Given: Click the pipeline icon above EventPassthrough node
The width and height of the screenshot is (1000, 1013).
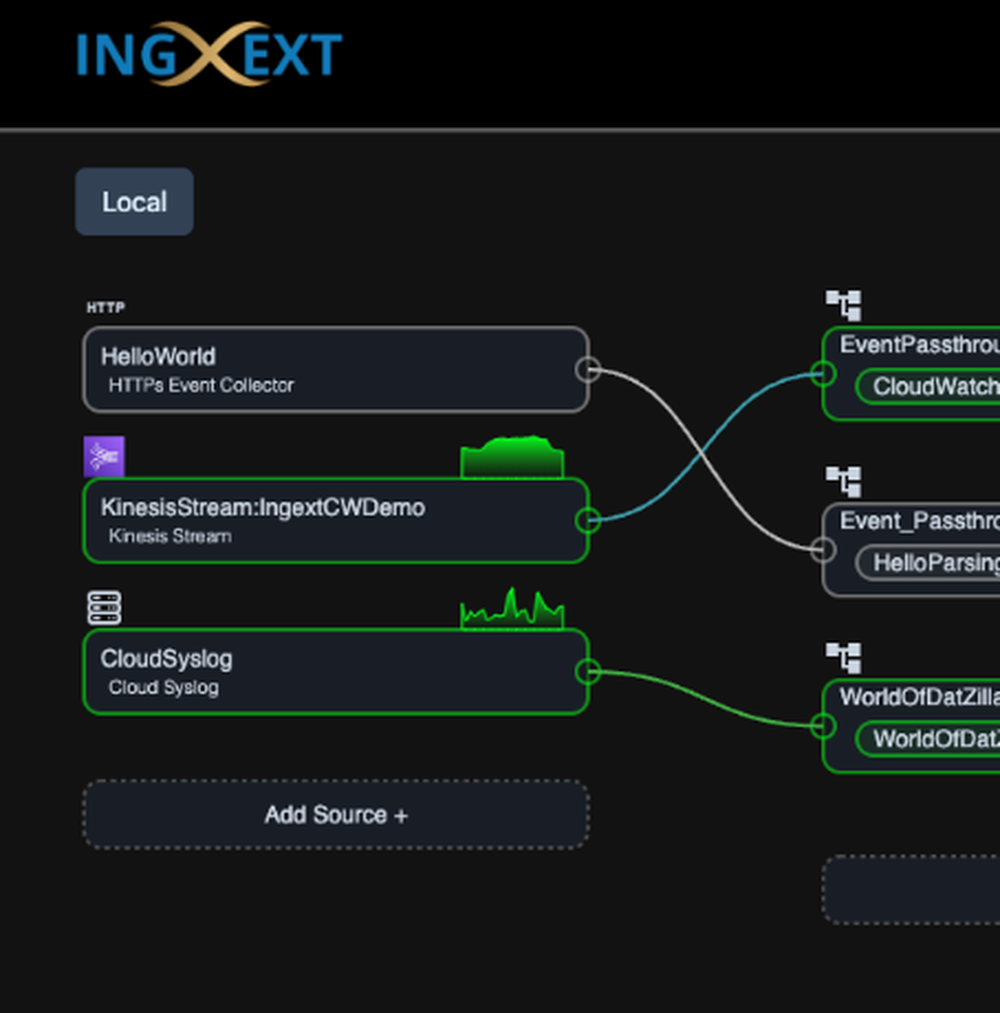Looking at the screenshot, I should [844, 305].
